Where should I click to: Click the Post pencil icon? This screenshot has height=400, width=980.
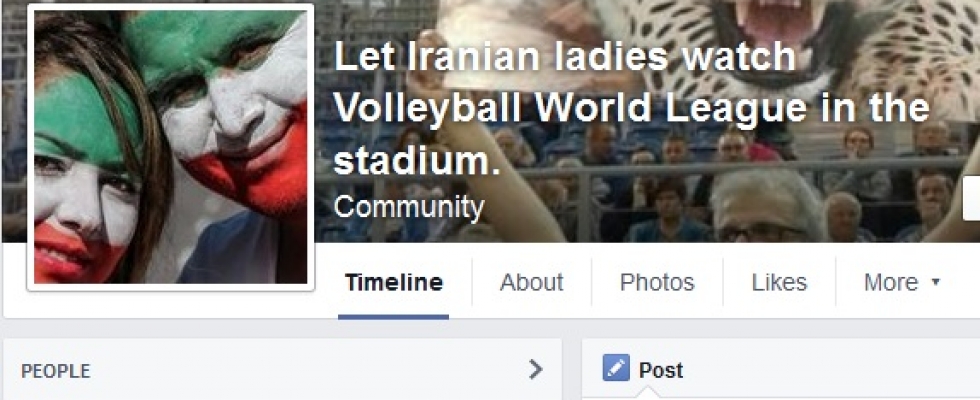pyautogui.click(x=616, y=368)
